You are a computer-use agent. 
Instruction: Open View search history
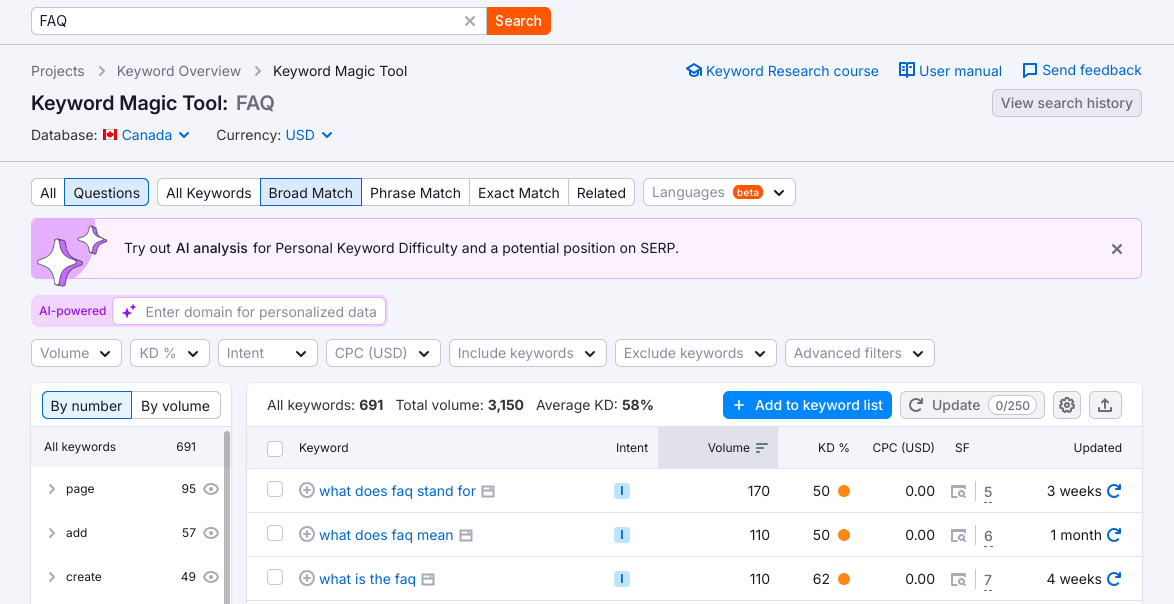click(1066, 103)
